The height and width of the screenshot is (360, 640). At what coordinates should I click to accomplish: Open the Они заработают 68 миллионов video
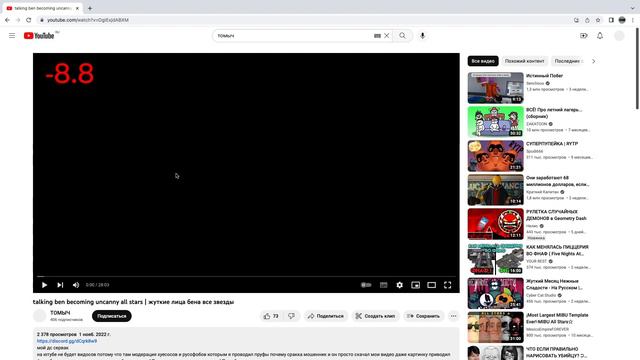pyautogui.click(x=558, y=181)
